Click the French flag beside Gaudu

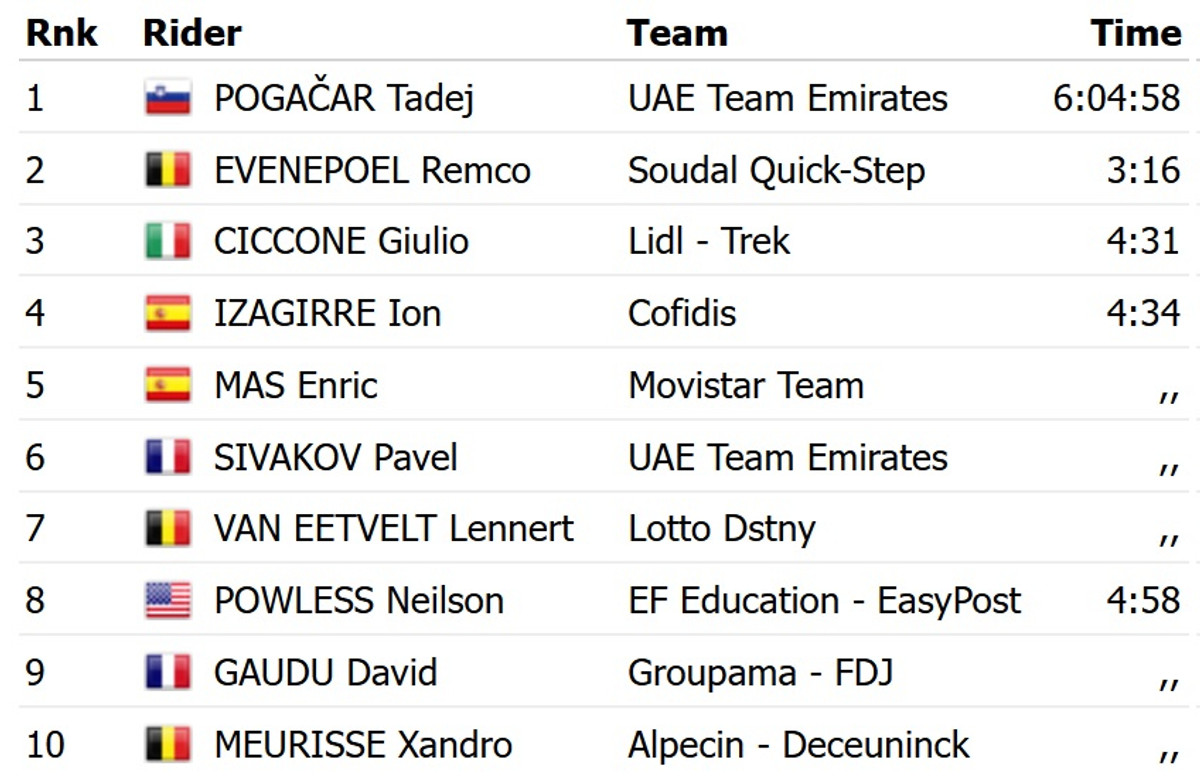[x=167, y=673]
